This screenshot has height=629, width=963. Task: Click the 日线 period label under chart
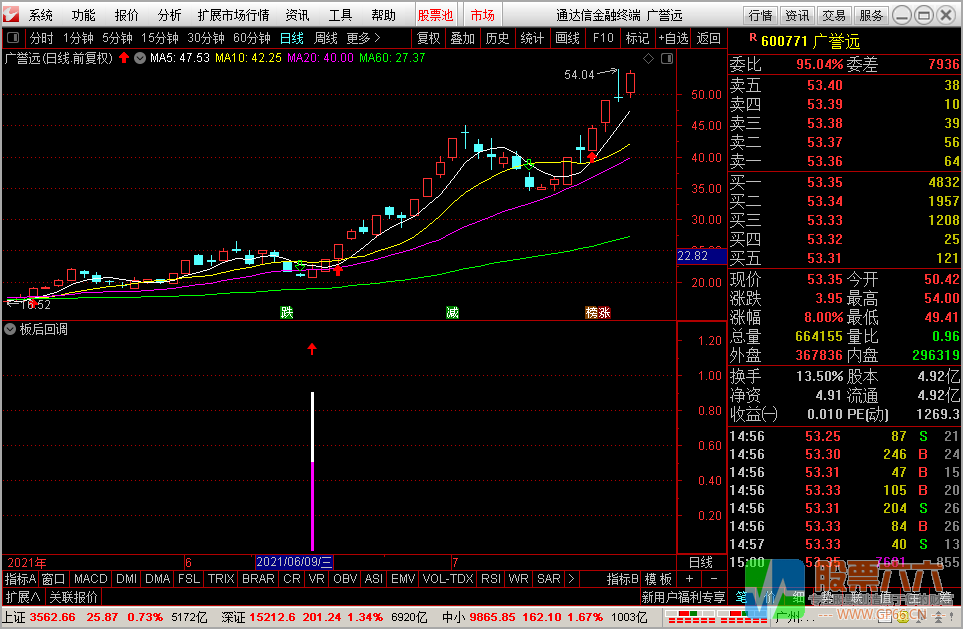(x=701, y=562)
